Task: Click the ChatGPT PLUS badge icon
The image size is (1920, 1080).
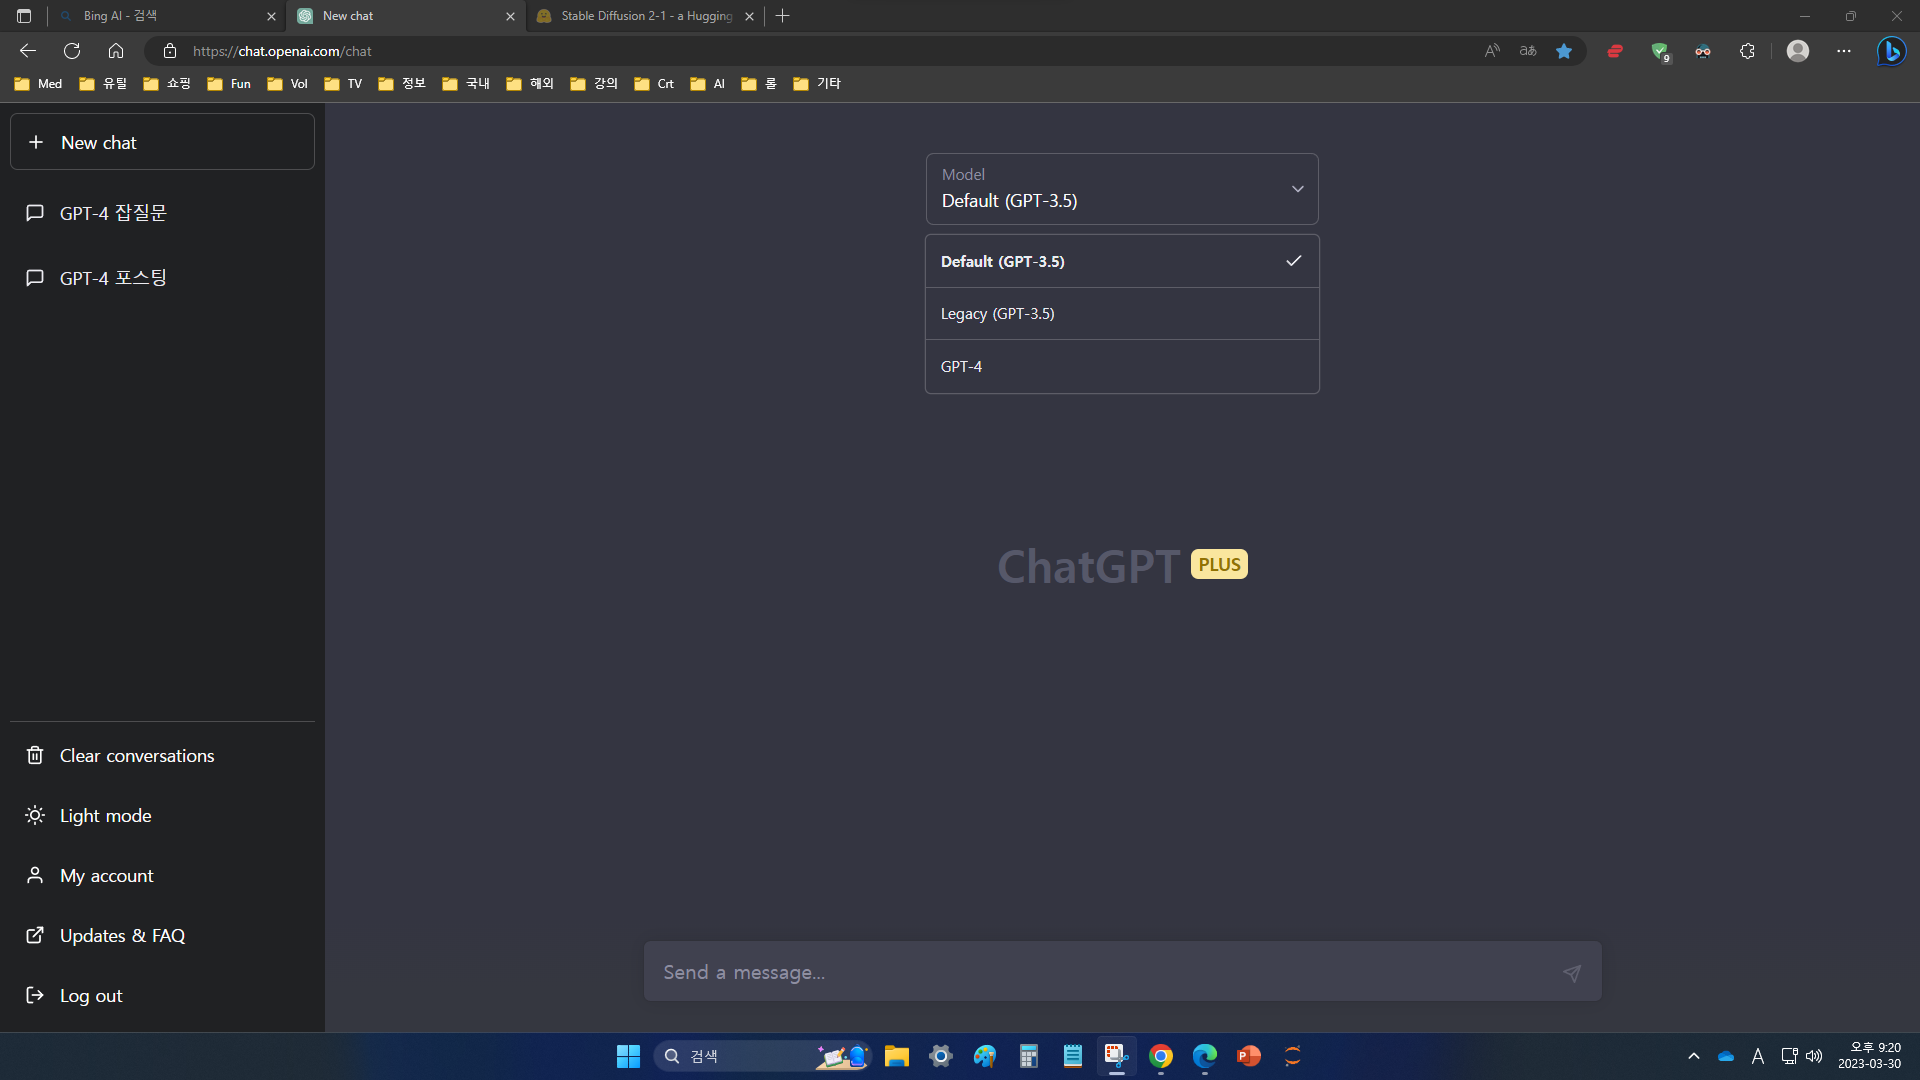Action: [x=1217, y=563]
